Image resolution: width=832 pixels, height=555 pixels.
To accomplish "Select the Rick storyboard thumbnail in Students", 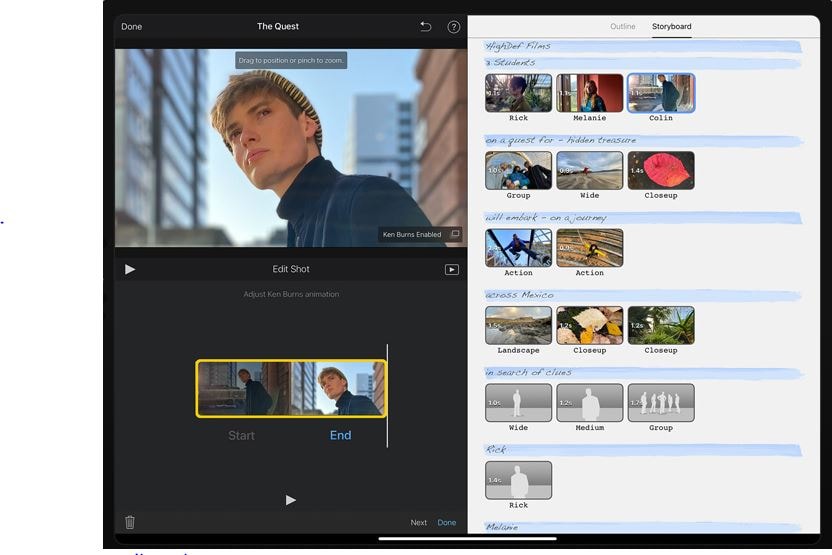I will click(x=518, y=93).
